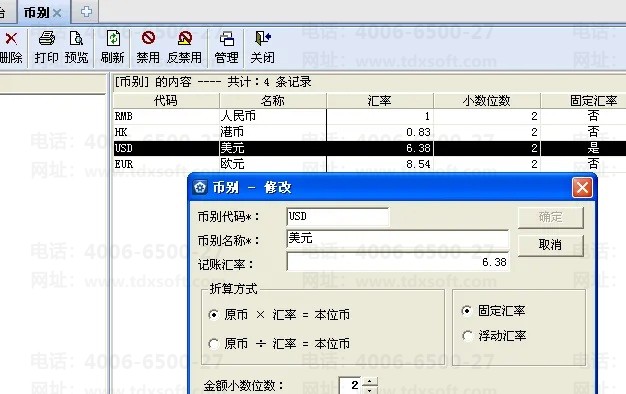The image size is (626, 394).
Task: Select the 固定汇率 radio button
Action: pos(466,310)
